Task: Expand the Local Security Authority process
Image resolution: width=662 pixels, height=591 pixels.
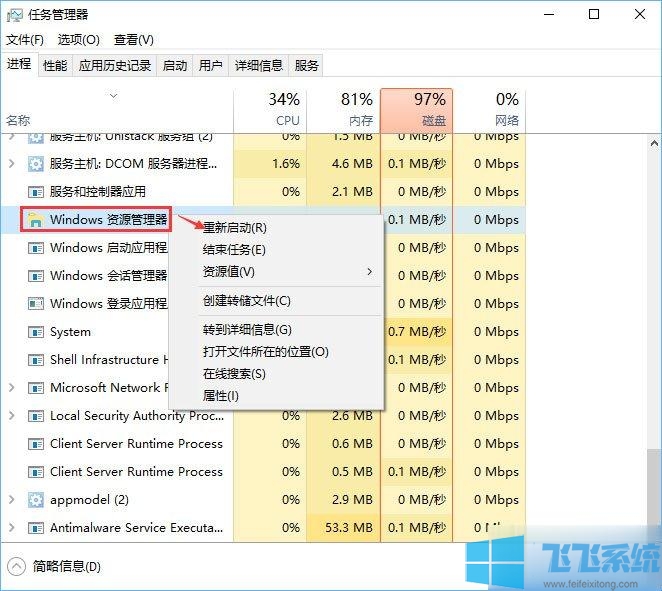Action: (x=12, y=415)
